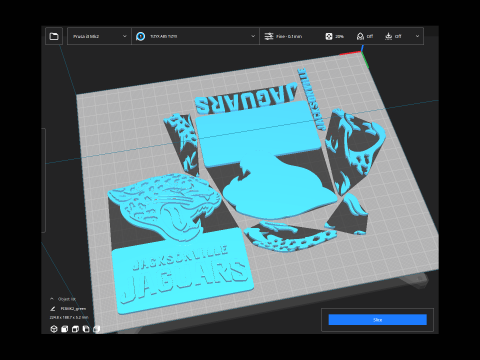This screenshot has height=360, width=480.
Task: Select the upside-down JAGUARS text model
Action: tap(246, 98)
